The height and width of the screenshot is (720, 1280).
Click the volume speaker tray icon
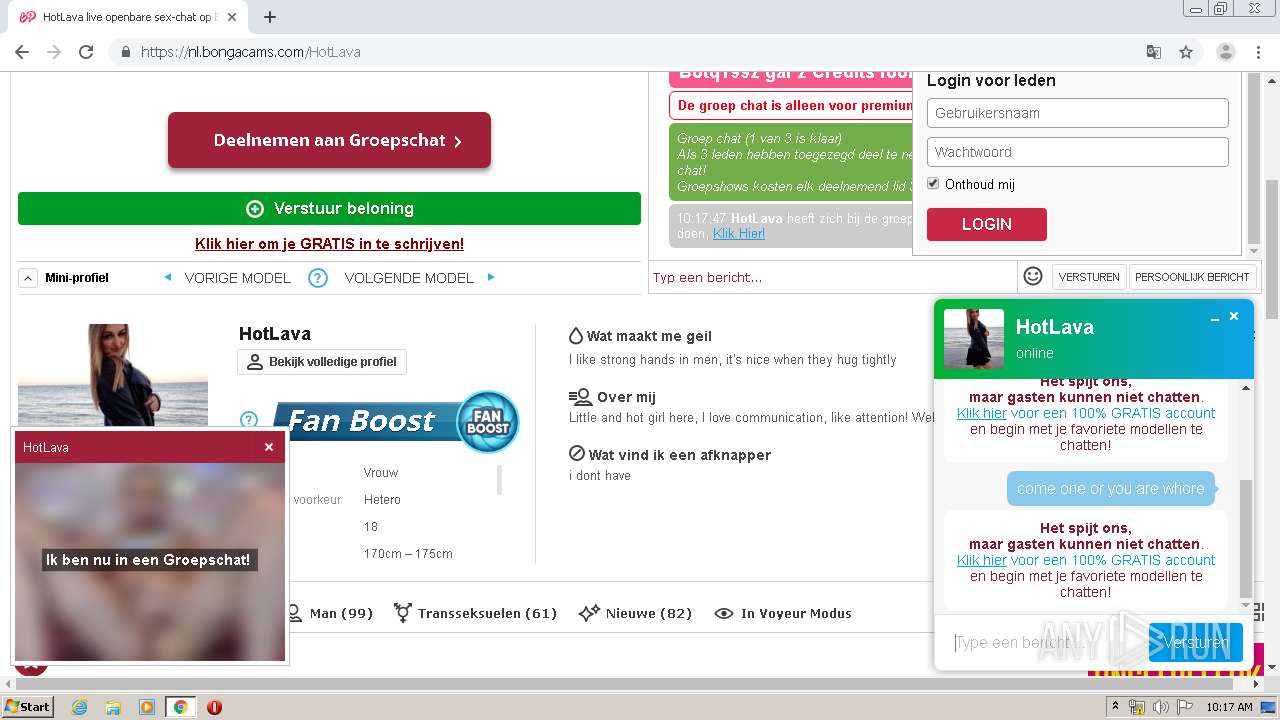coord(1161,707)
